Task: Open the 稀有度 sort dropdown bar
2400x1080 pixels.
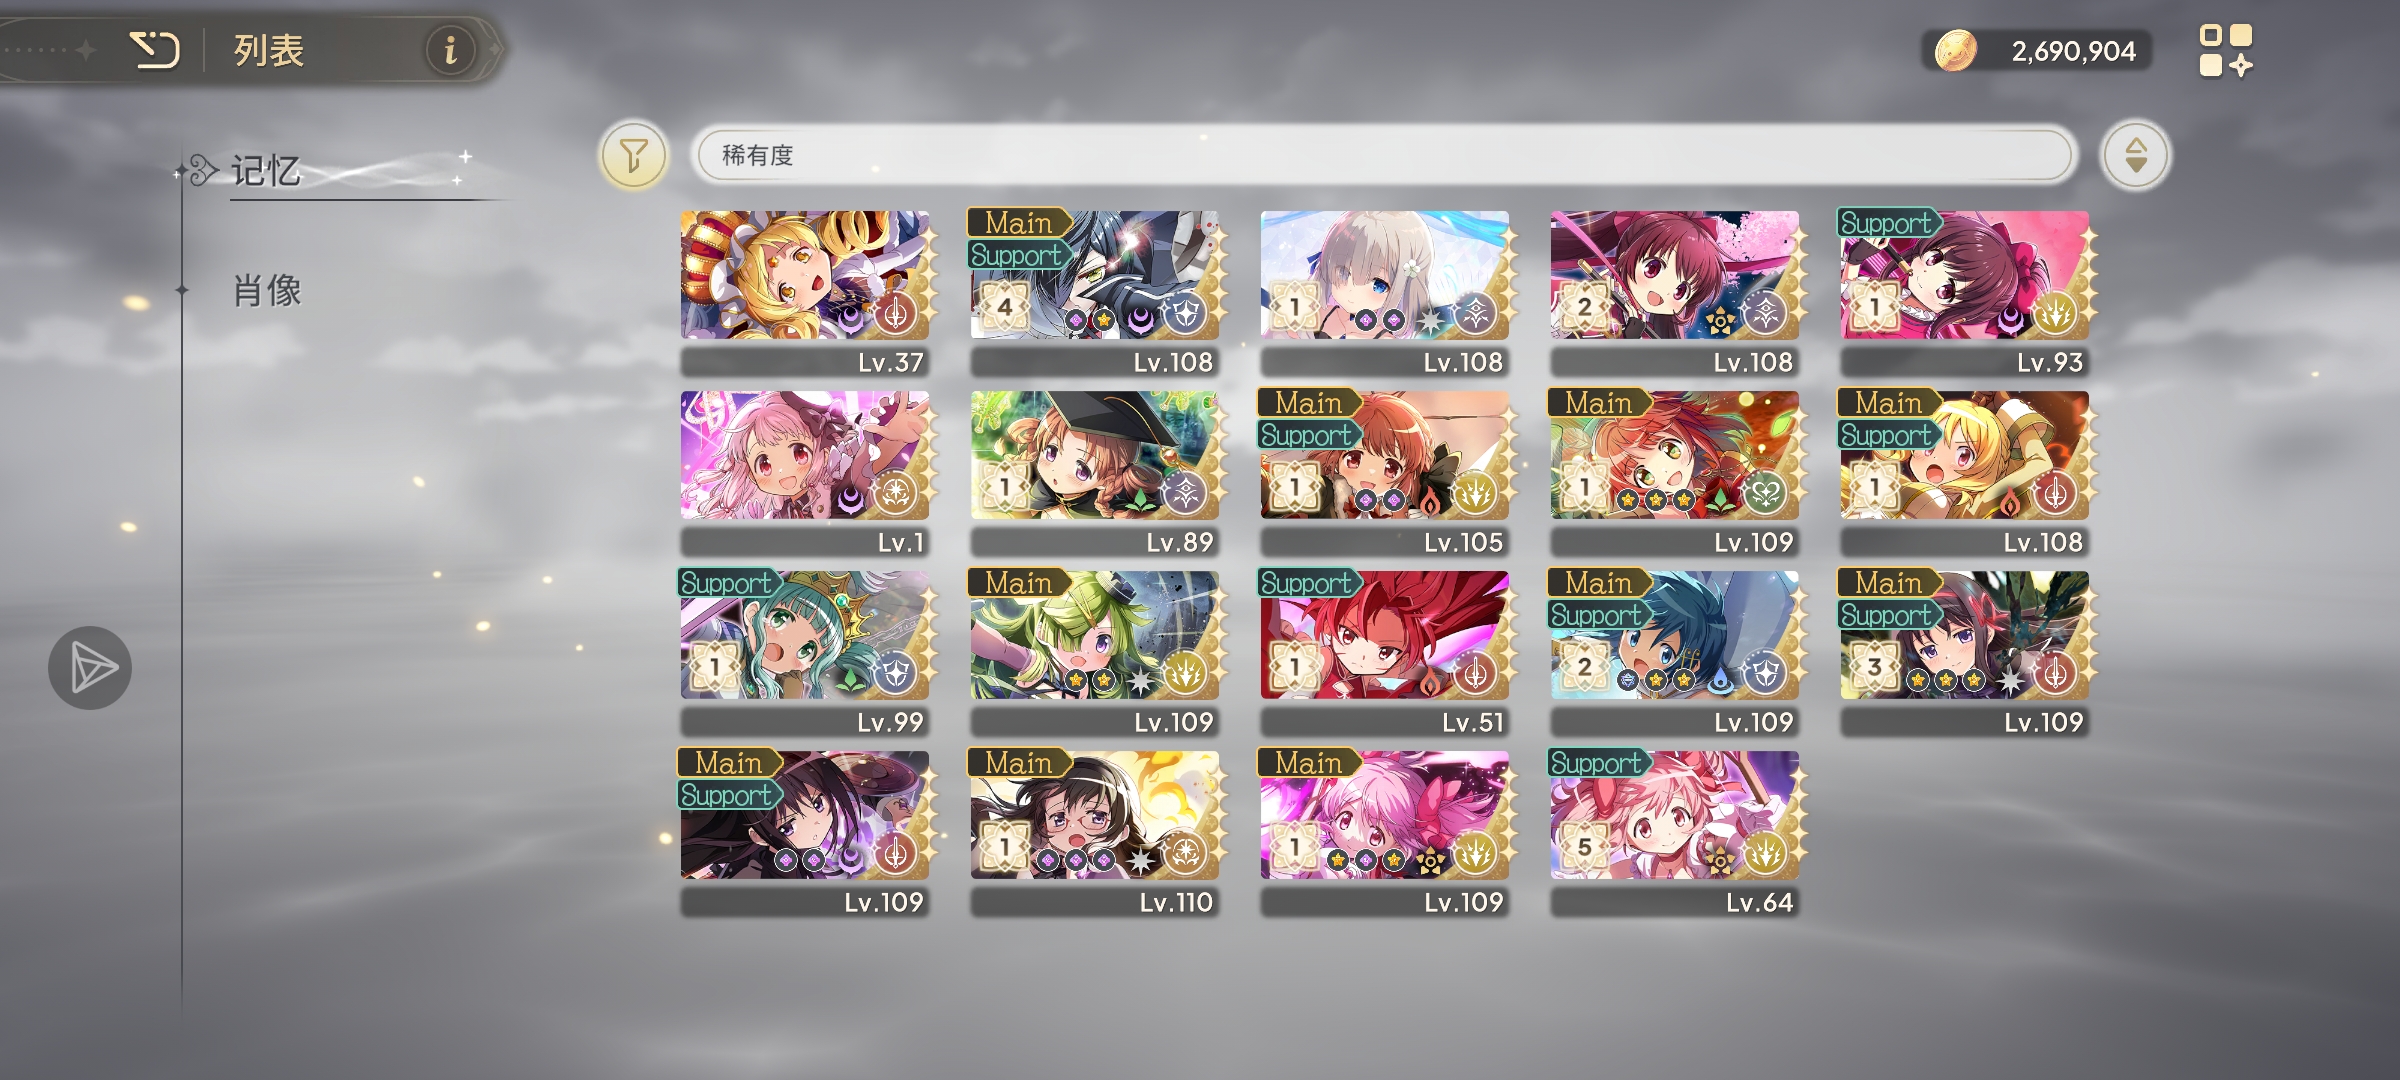Action: [x=1384, y=156]
